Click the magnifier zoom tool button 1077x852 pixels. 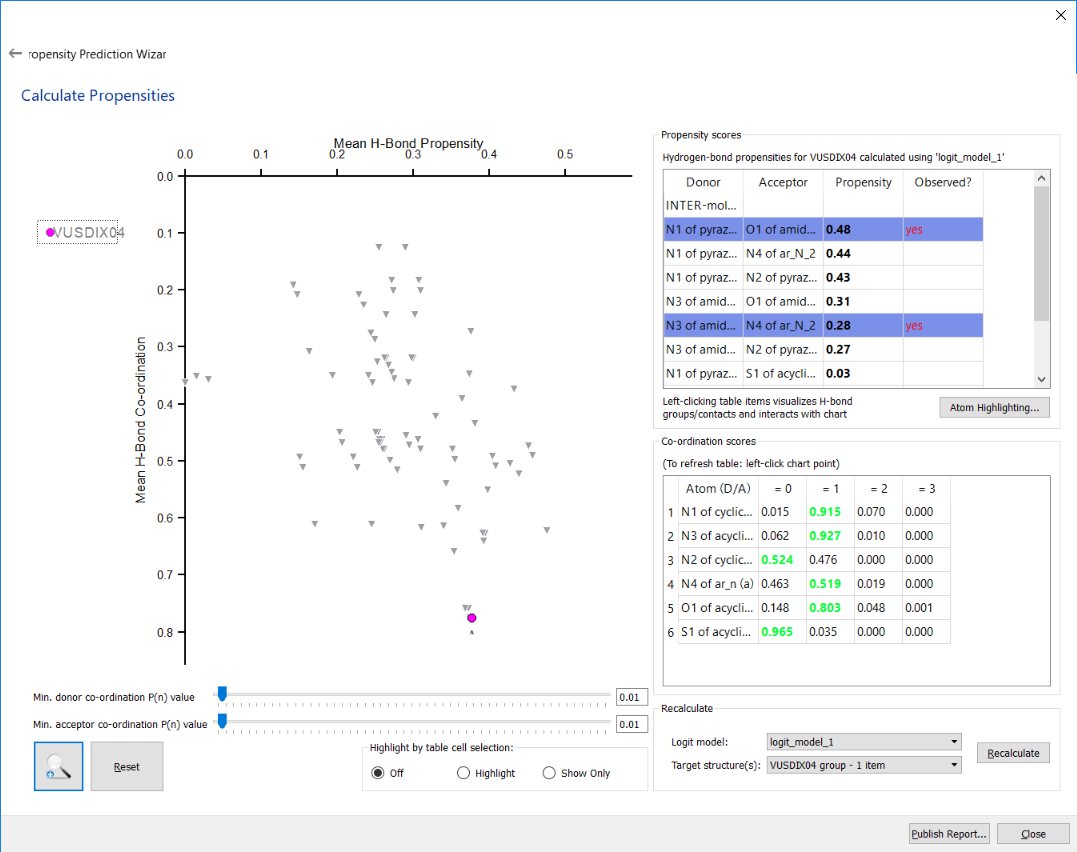(x=59, y=766)
